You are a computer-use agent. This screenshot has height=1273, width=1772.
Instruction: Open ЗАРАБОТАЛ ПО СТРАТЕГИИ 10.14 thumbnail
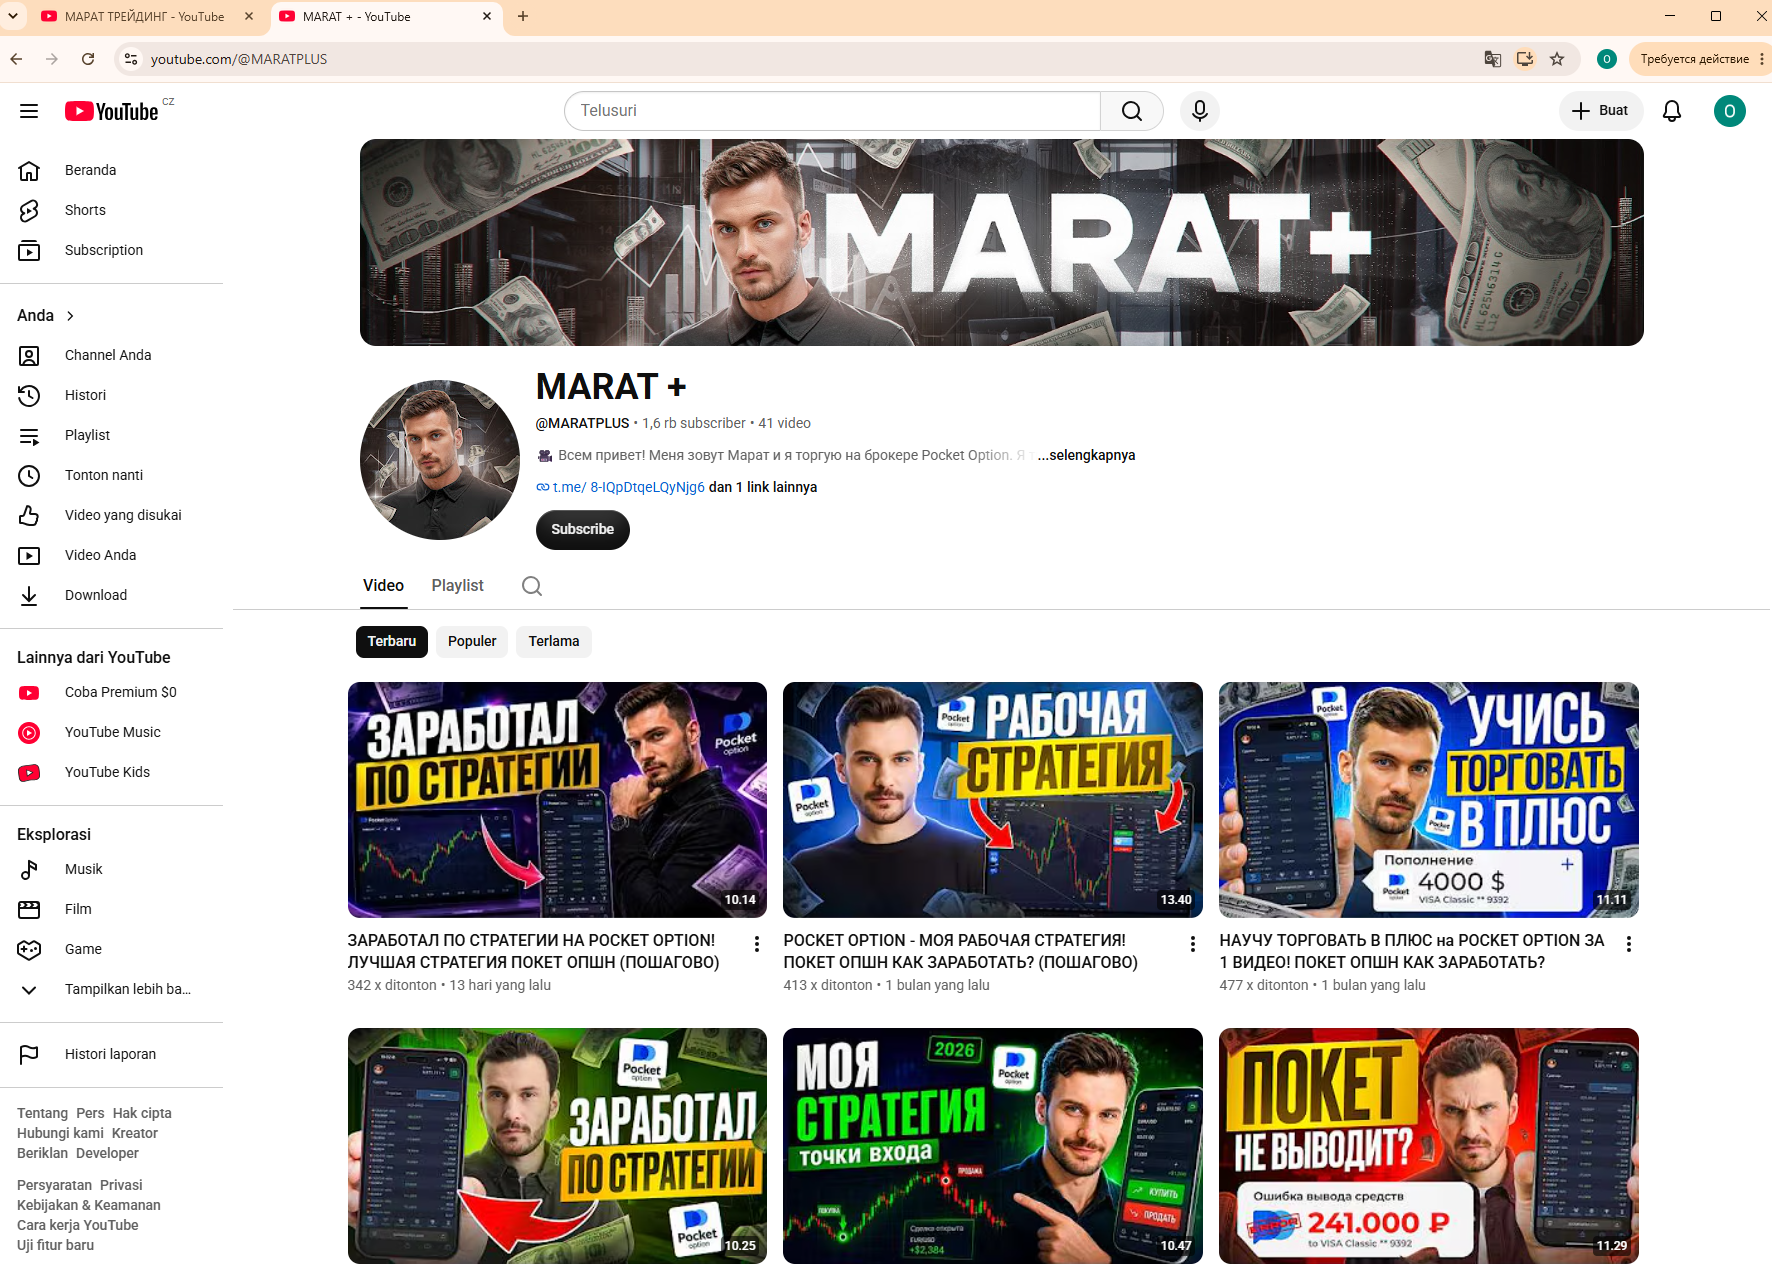[557, 800]
